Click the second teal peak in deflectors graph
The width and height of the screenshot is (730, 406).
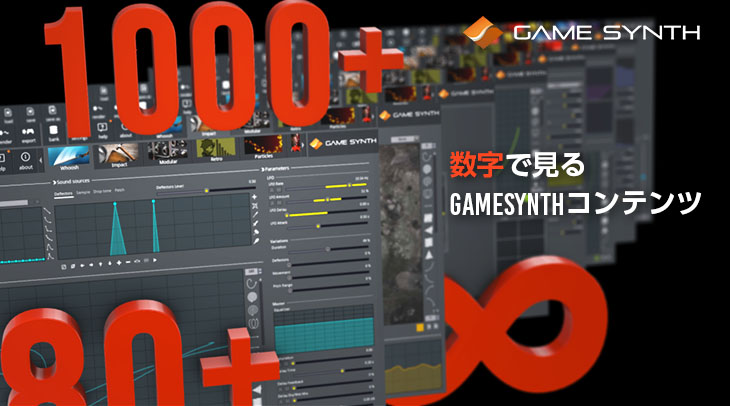coord(154,226)
